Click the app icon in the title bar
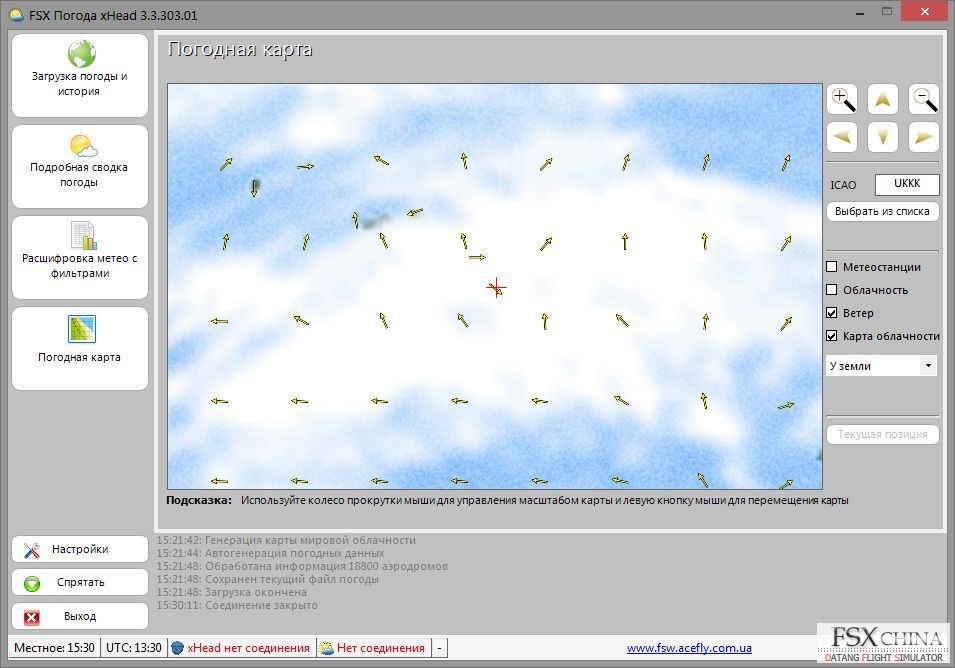Screen dimensions: 955x668 [16, 15]
